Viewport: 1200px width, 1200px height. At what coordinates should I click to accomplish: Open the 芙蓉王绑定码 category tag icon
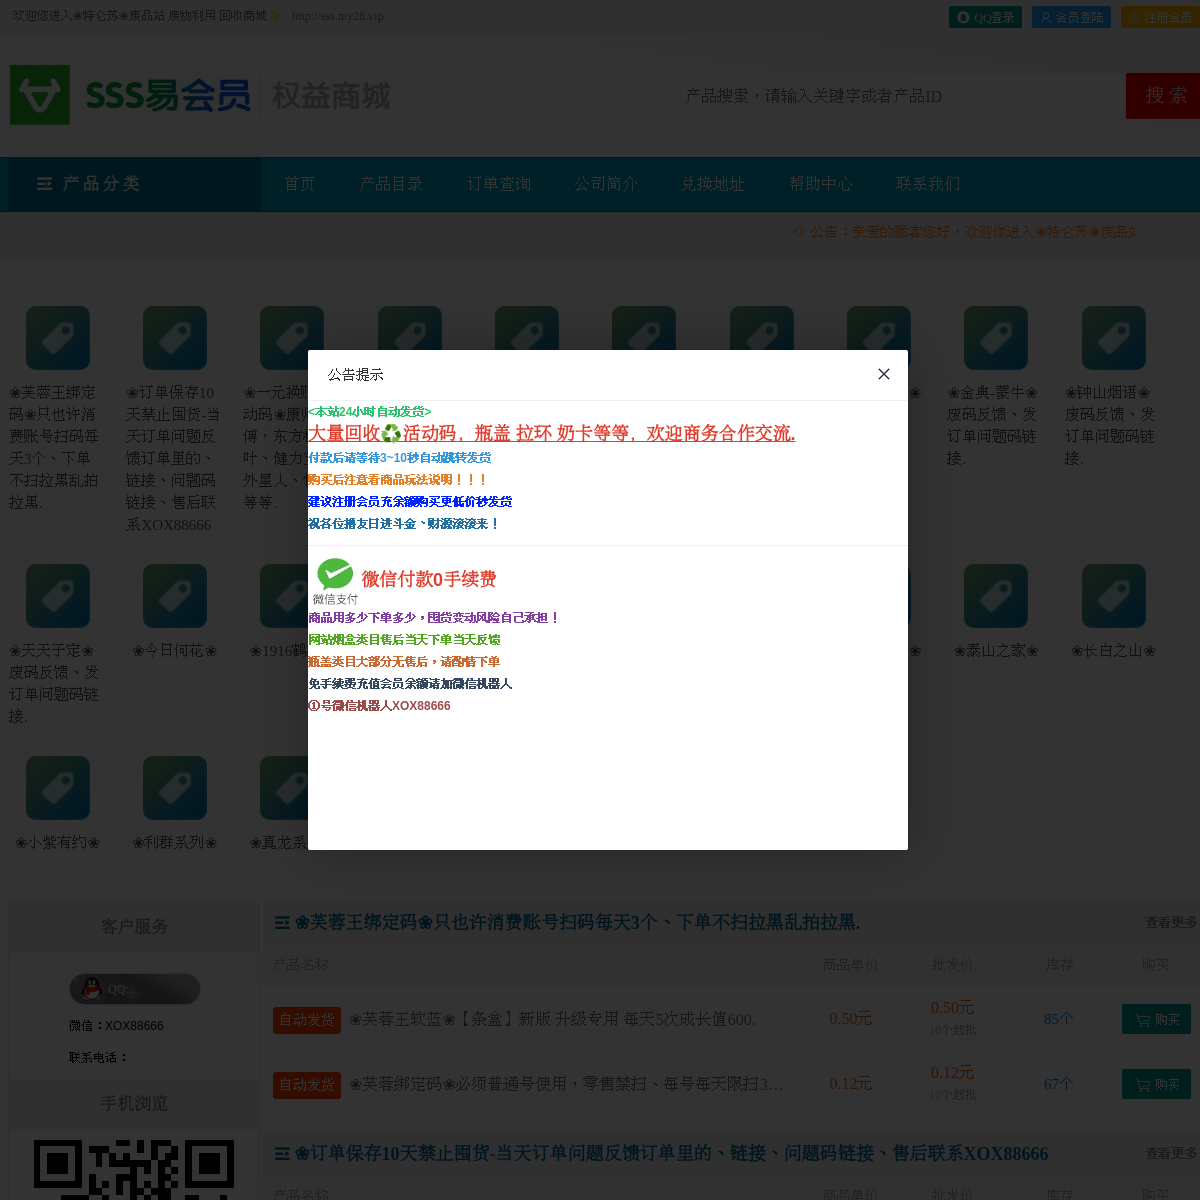tap(58, 338)
